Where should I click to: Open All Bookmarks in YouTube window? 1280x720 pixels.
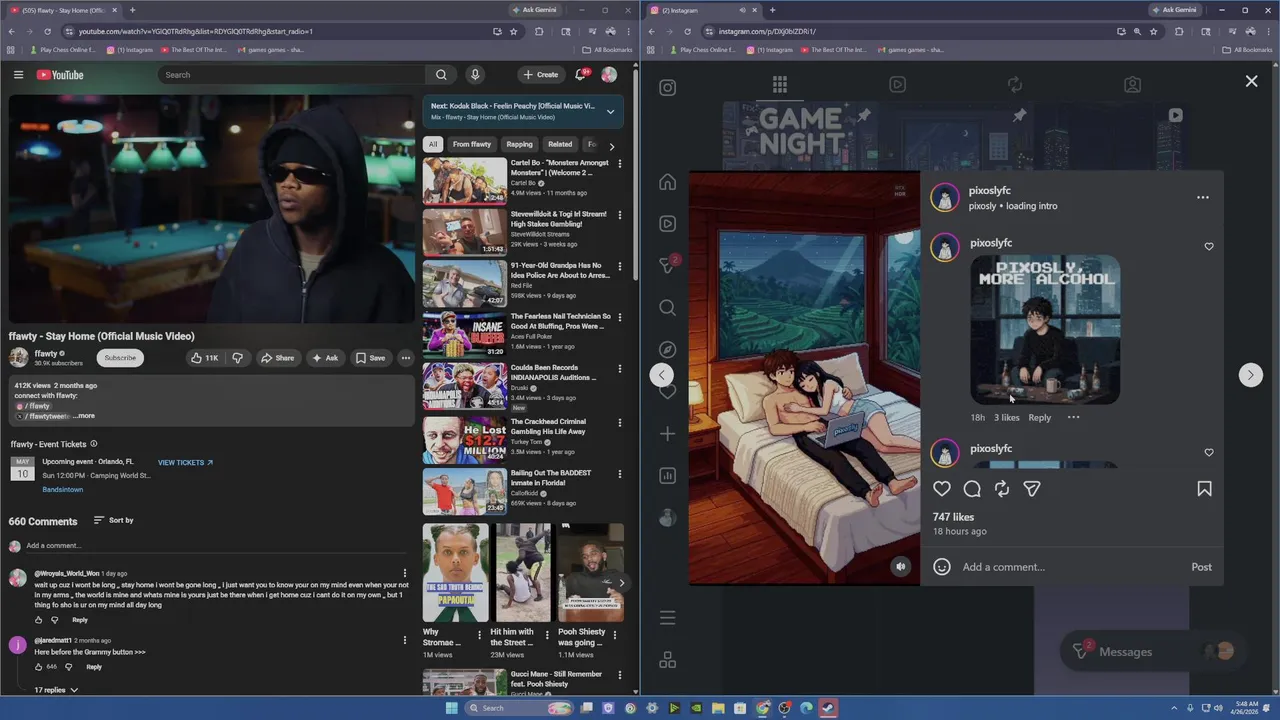click(x=608, y=50)
